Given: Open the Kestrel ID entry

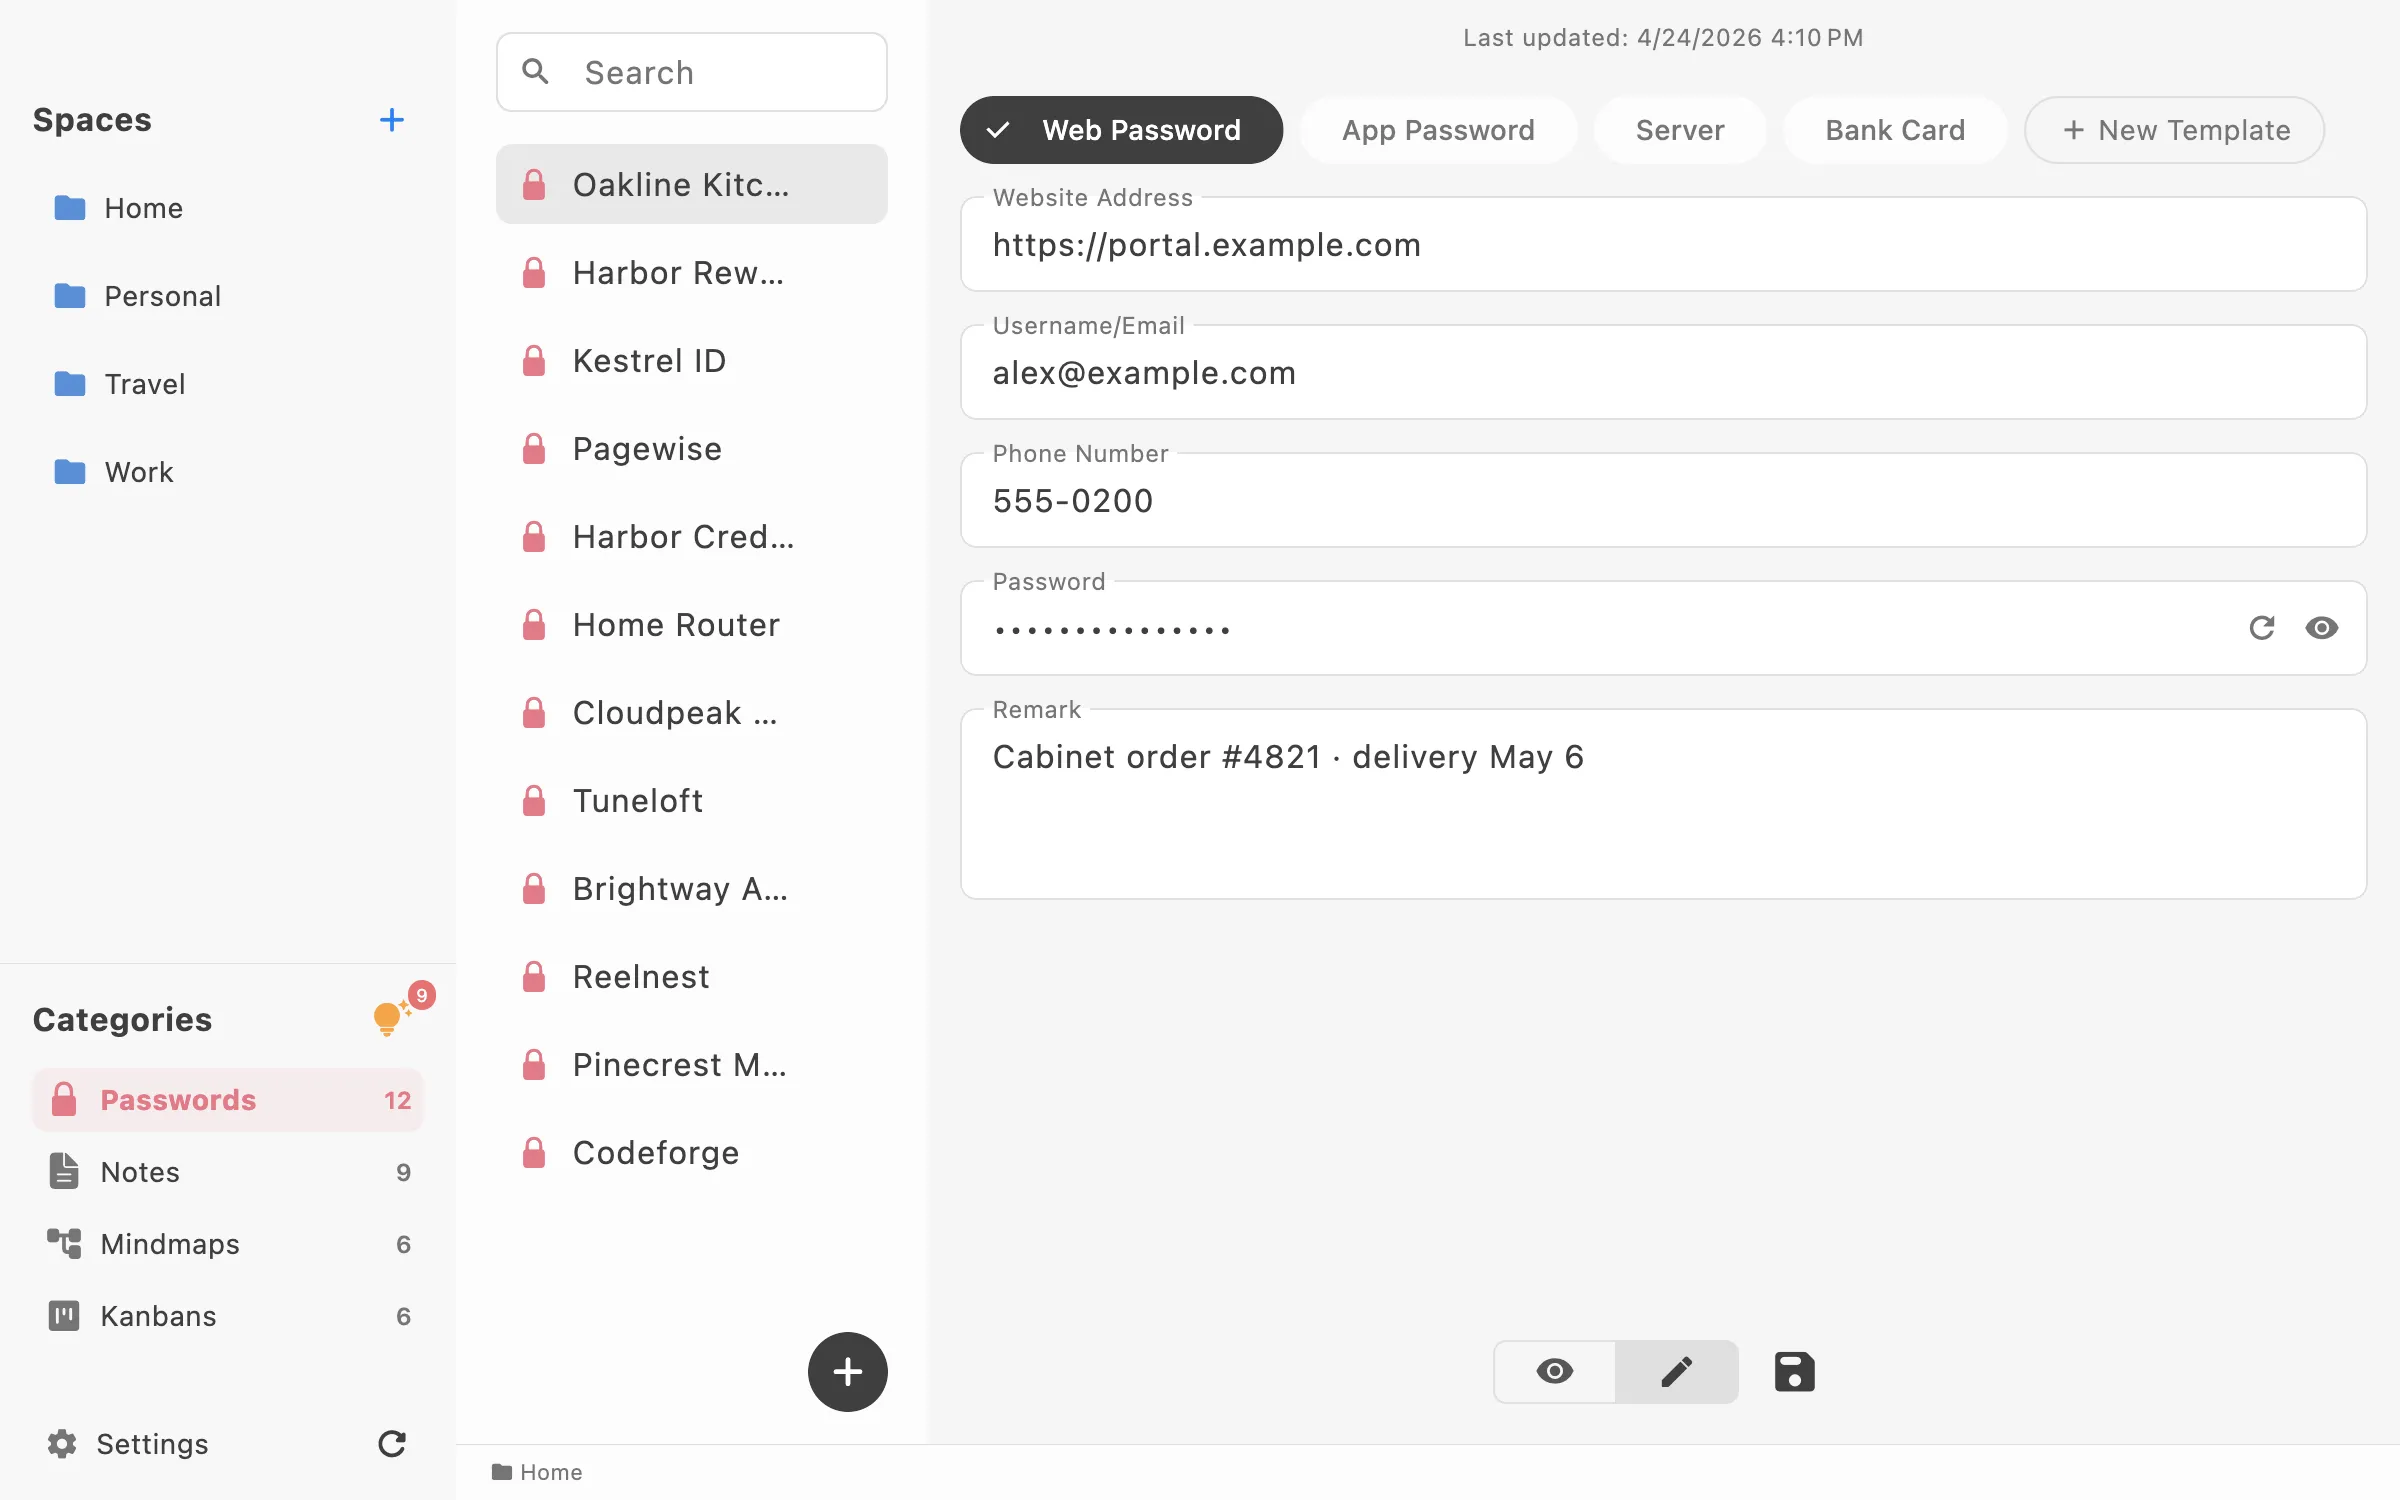Looking at the screenshot, I should (x=692, y=360).
